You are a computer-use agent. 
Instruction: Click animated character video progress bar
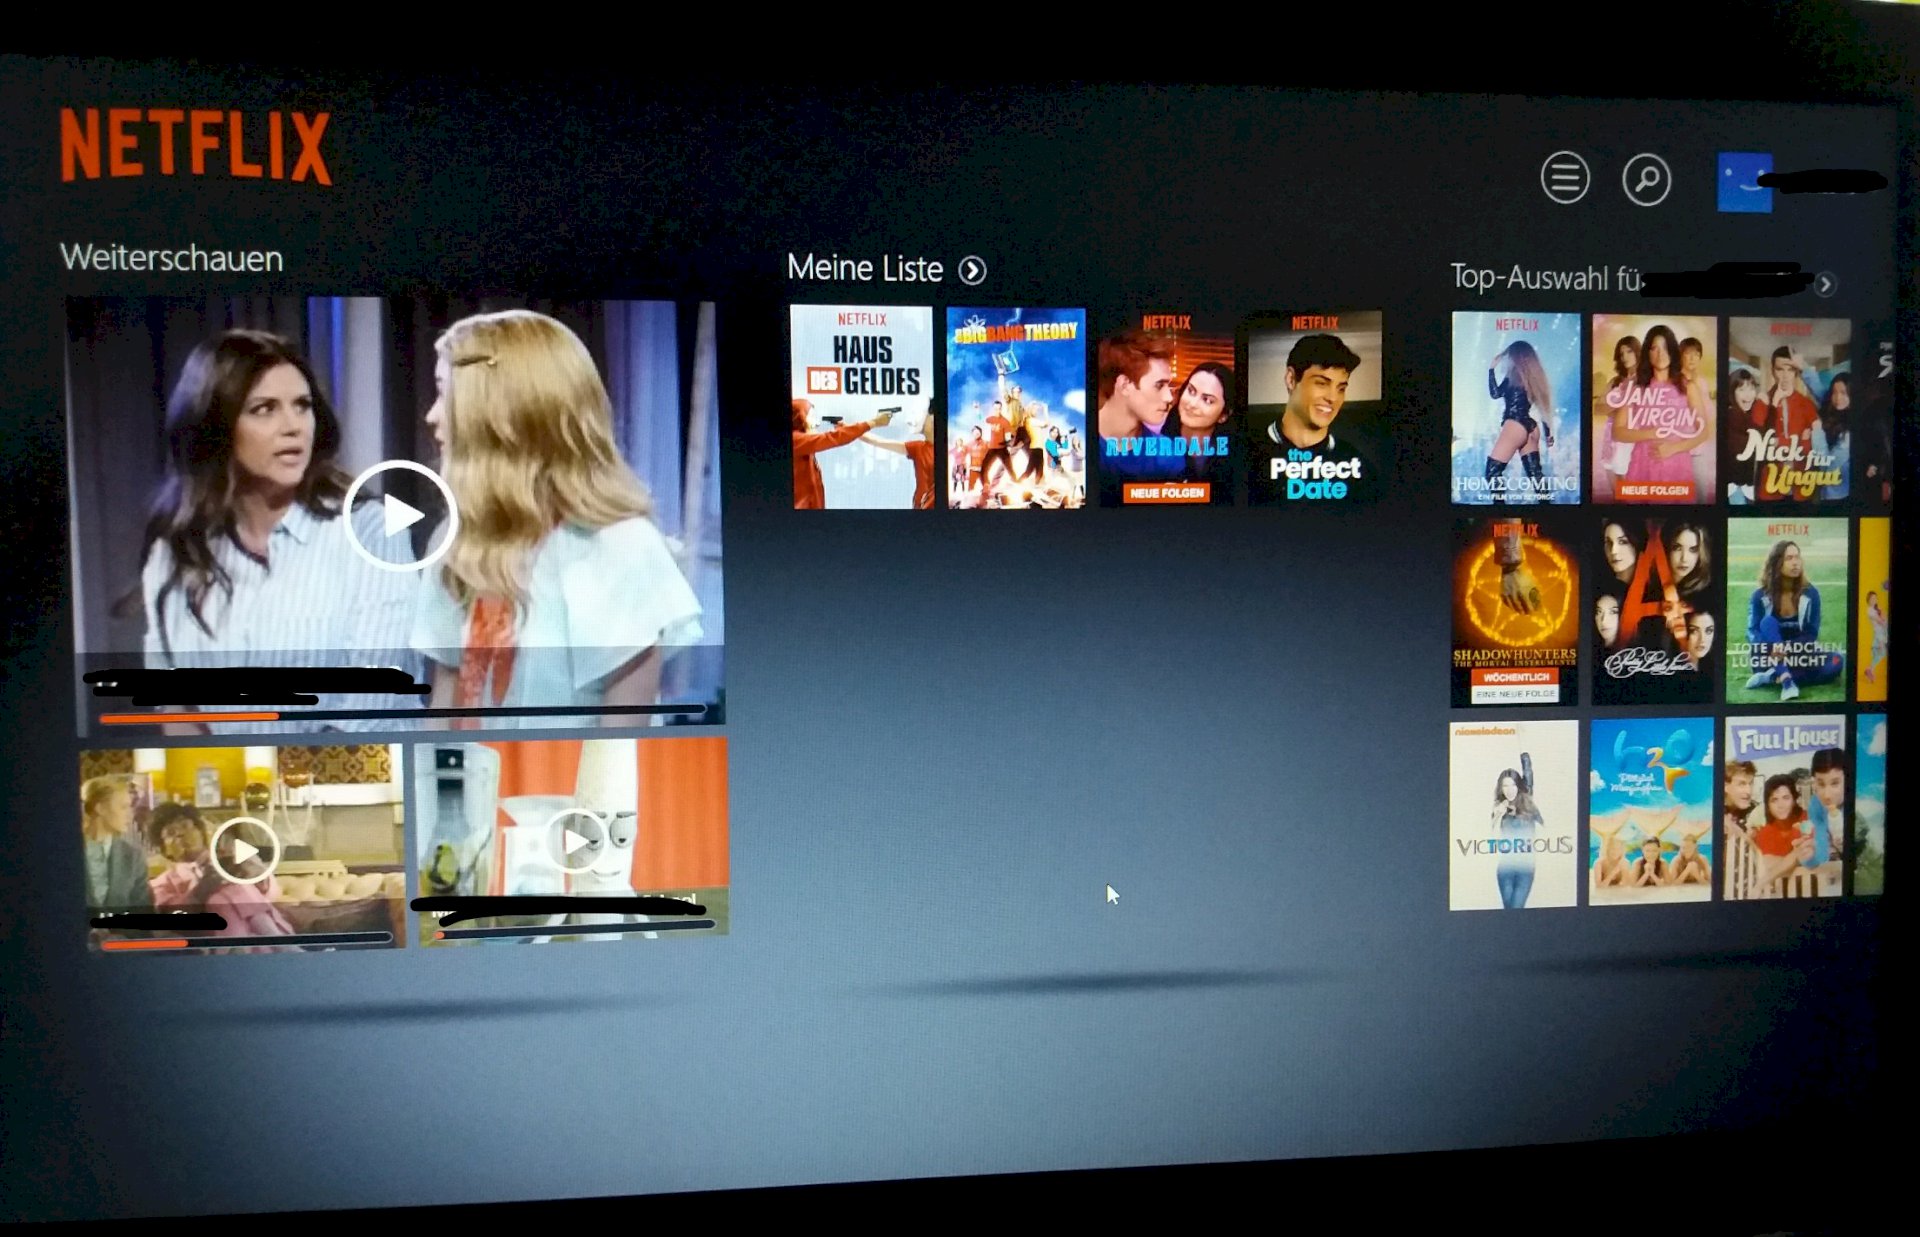574,930
